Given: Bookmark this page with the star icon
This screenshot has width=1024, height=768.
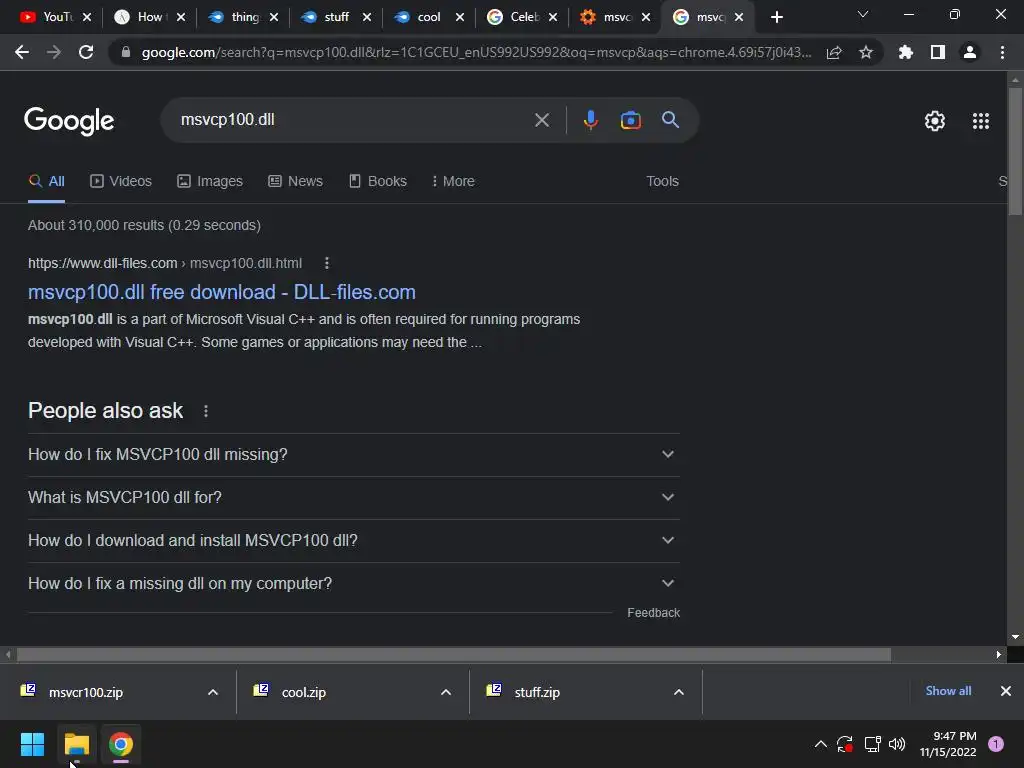Looking at the screenshot, I should pos(866,52).
